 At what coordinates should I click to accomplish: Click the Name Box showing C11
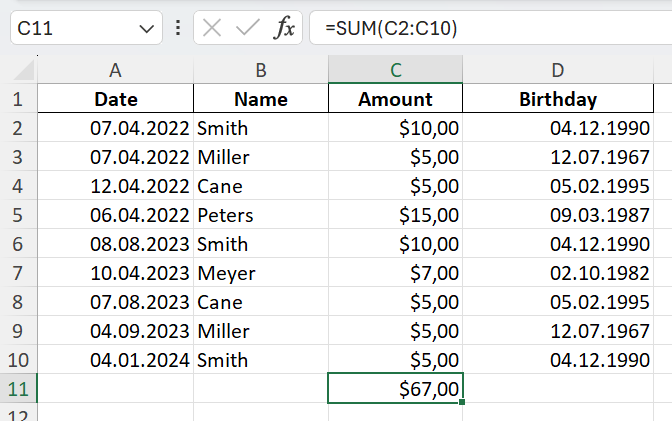86,28
